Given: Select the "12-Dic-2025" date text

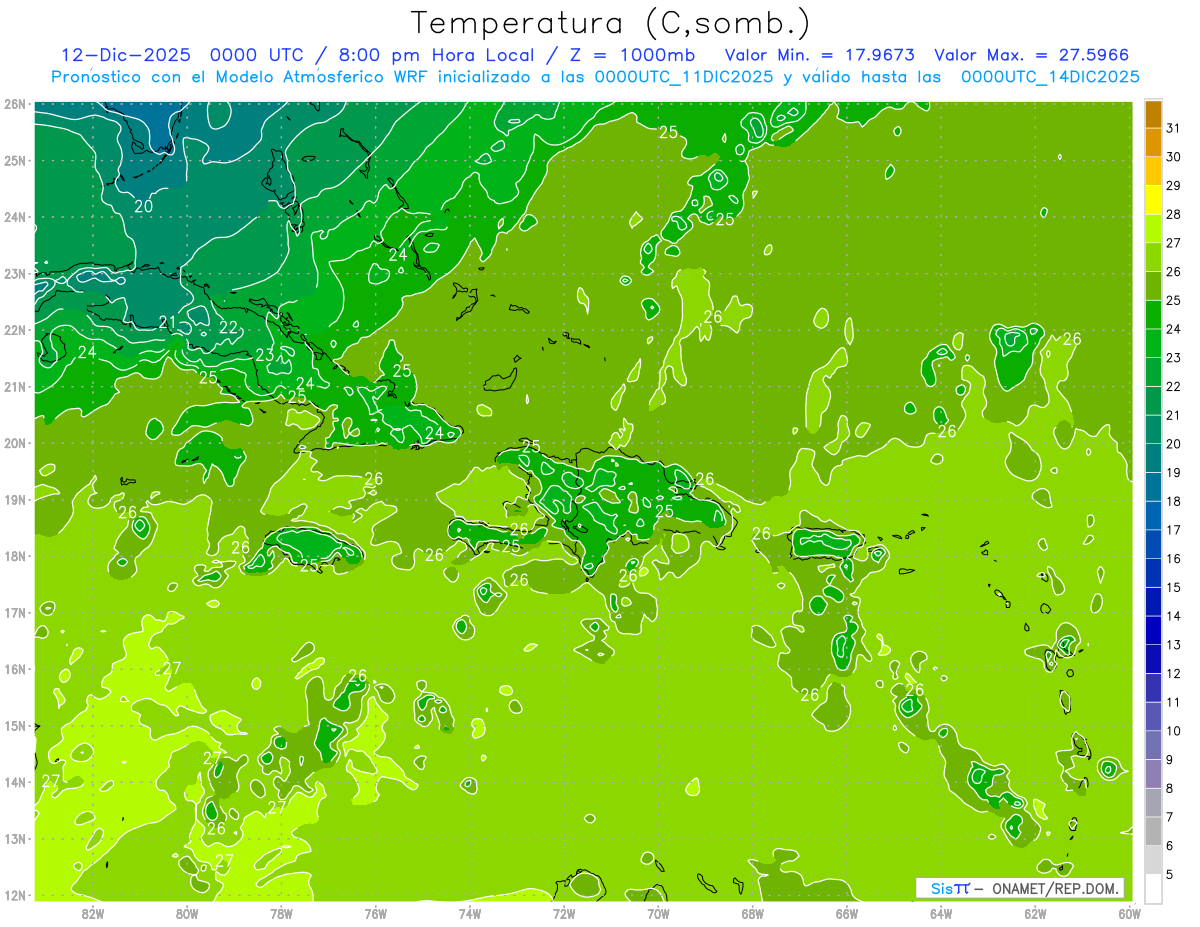Looking at the screenshot, I should (x=125, y=55).
